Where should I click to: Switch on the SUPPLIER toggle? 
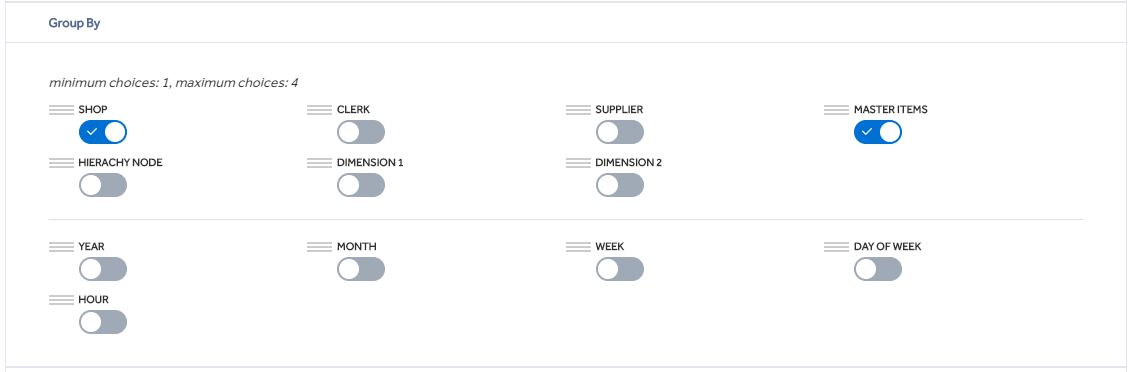(x=619, y=132)
